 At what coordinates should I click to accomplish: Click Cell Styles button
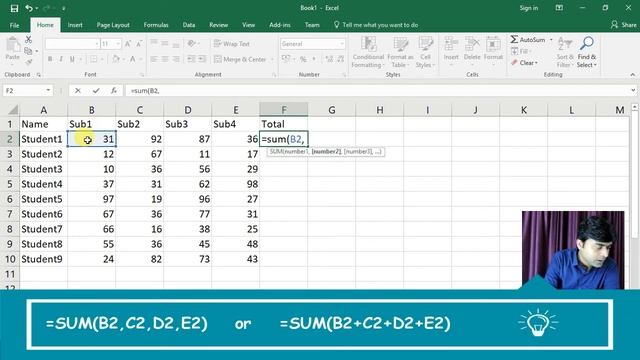click(x=425, y=52)
